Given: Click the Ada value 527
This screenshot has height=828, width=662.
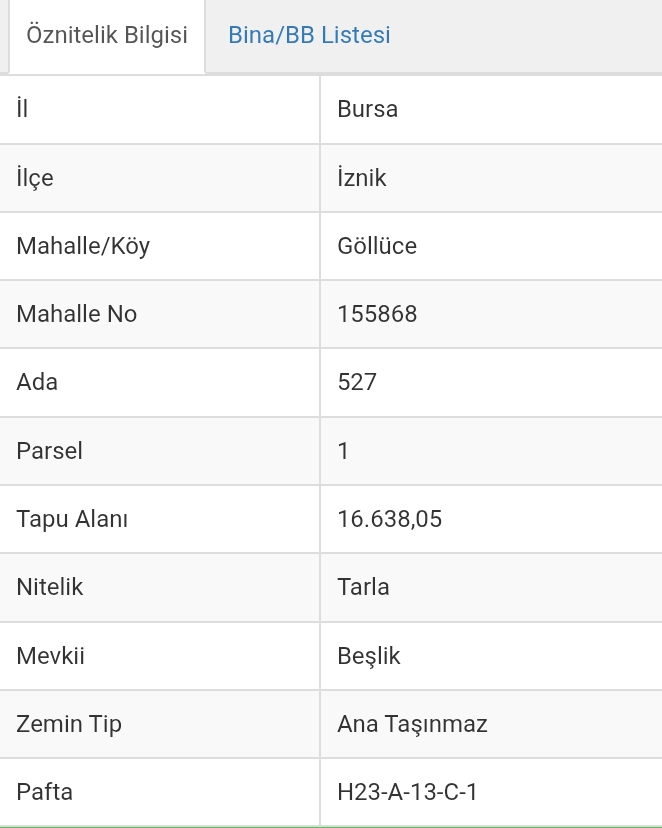Looking at the screenshot, I should tap(357, 382).
